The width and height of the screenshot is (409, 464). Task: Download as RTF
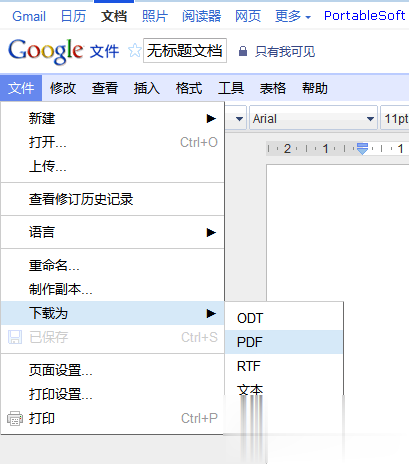pos(284,366)
